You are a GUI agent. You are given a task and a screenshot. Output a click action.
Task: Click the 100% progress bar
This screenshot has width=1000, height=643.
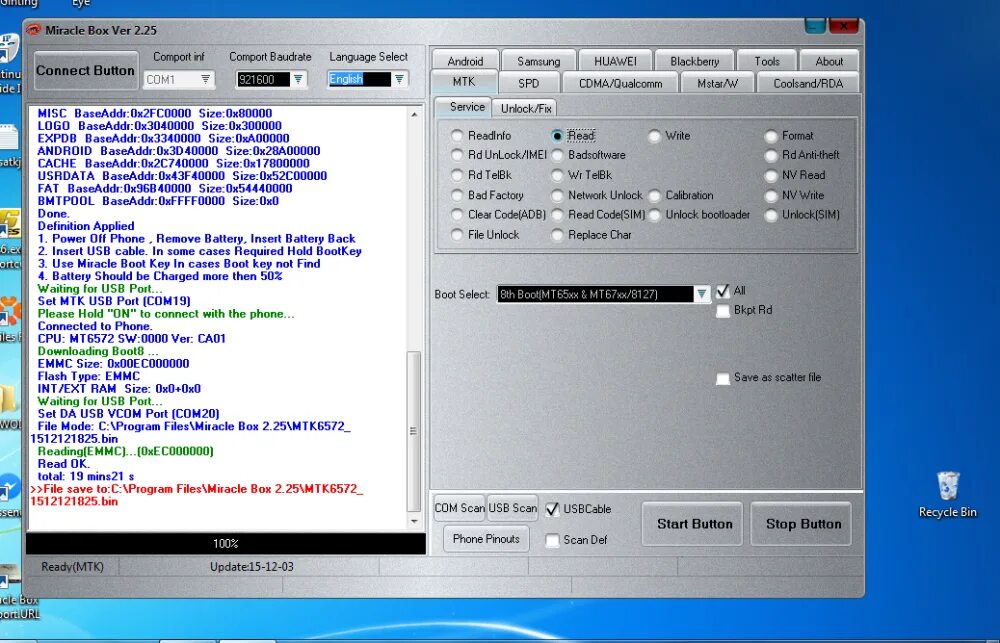[x=226, y=543]
